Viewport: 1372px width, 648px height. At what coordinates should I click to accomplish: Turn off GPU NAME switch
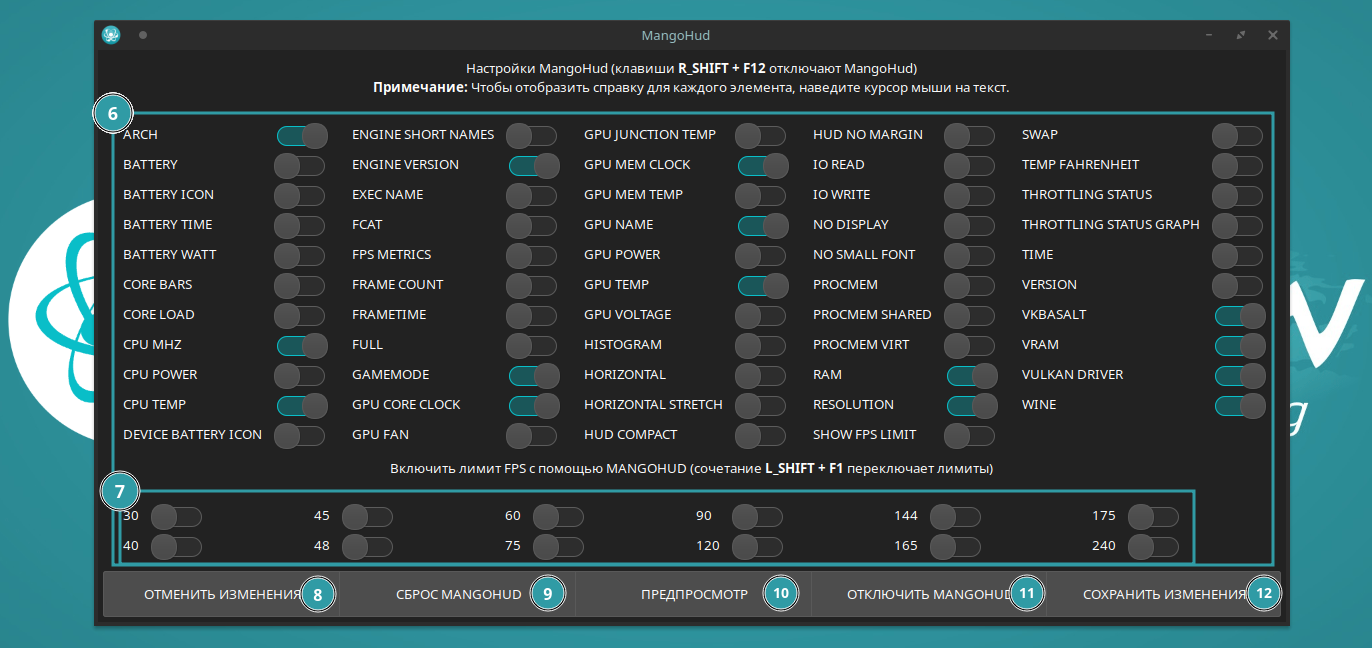pyautogui.click(x=763, y=225)
